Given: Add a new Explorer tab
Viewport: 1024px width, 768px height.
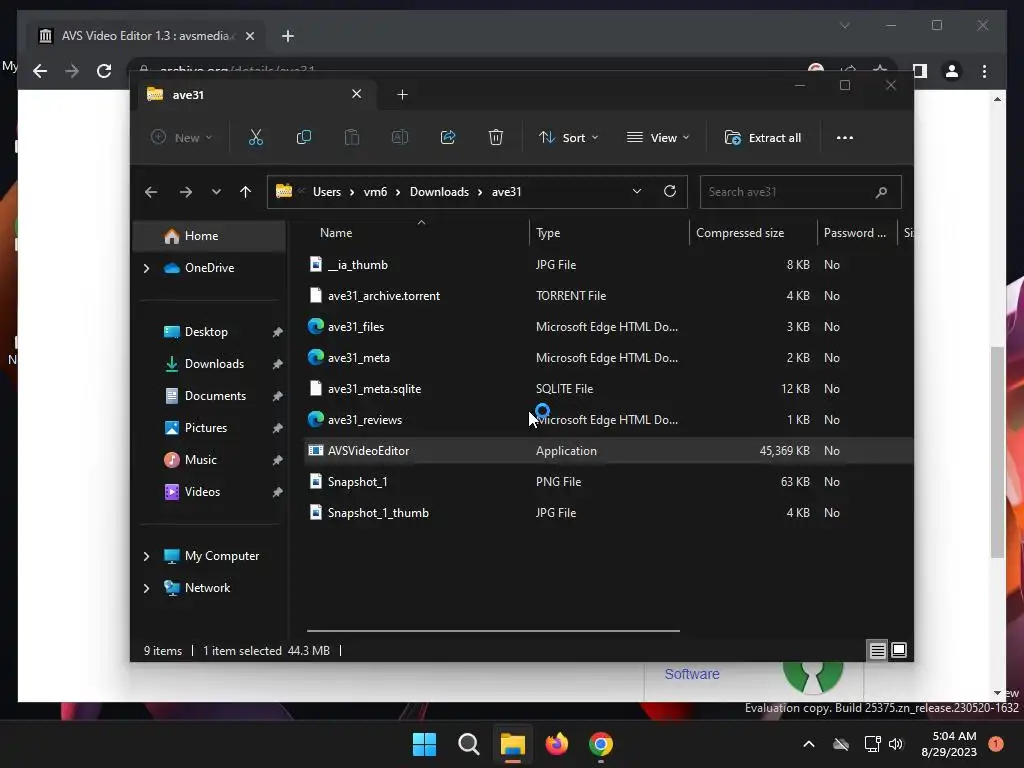Looking at the screenshot, I should pyautogui.click(x=402, y=95).
